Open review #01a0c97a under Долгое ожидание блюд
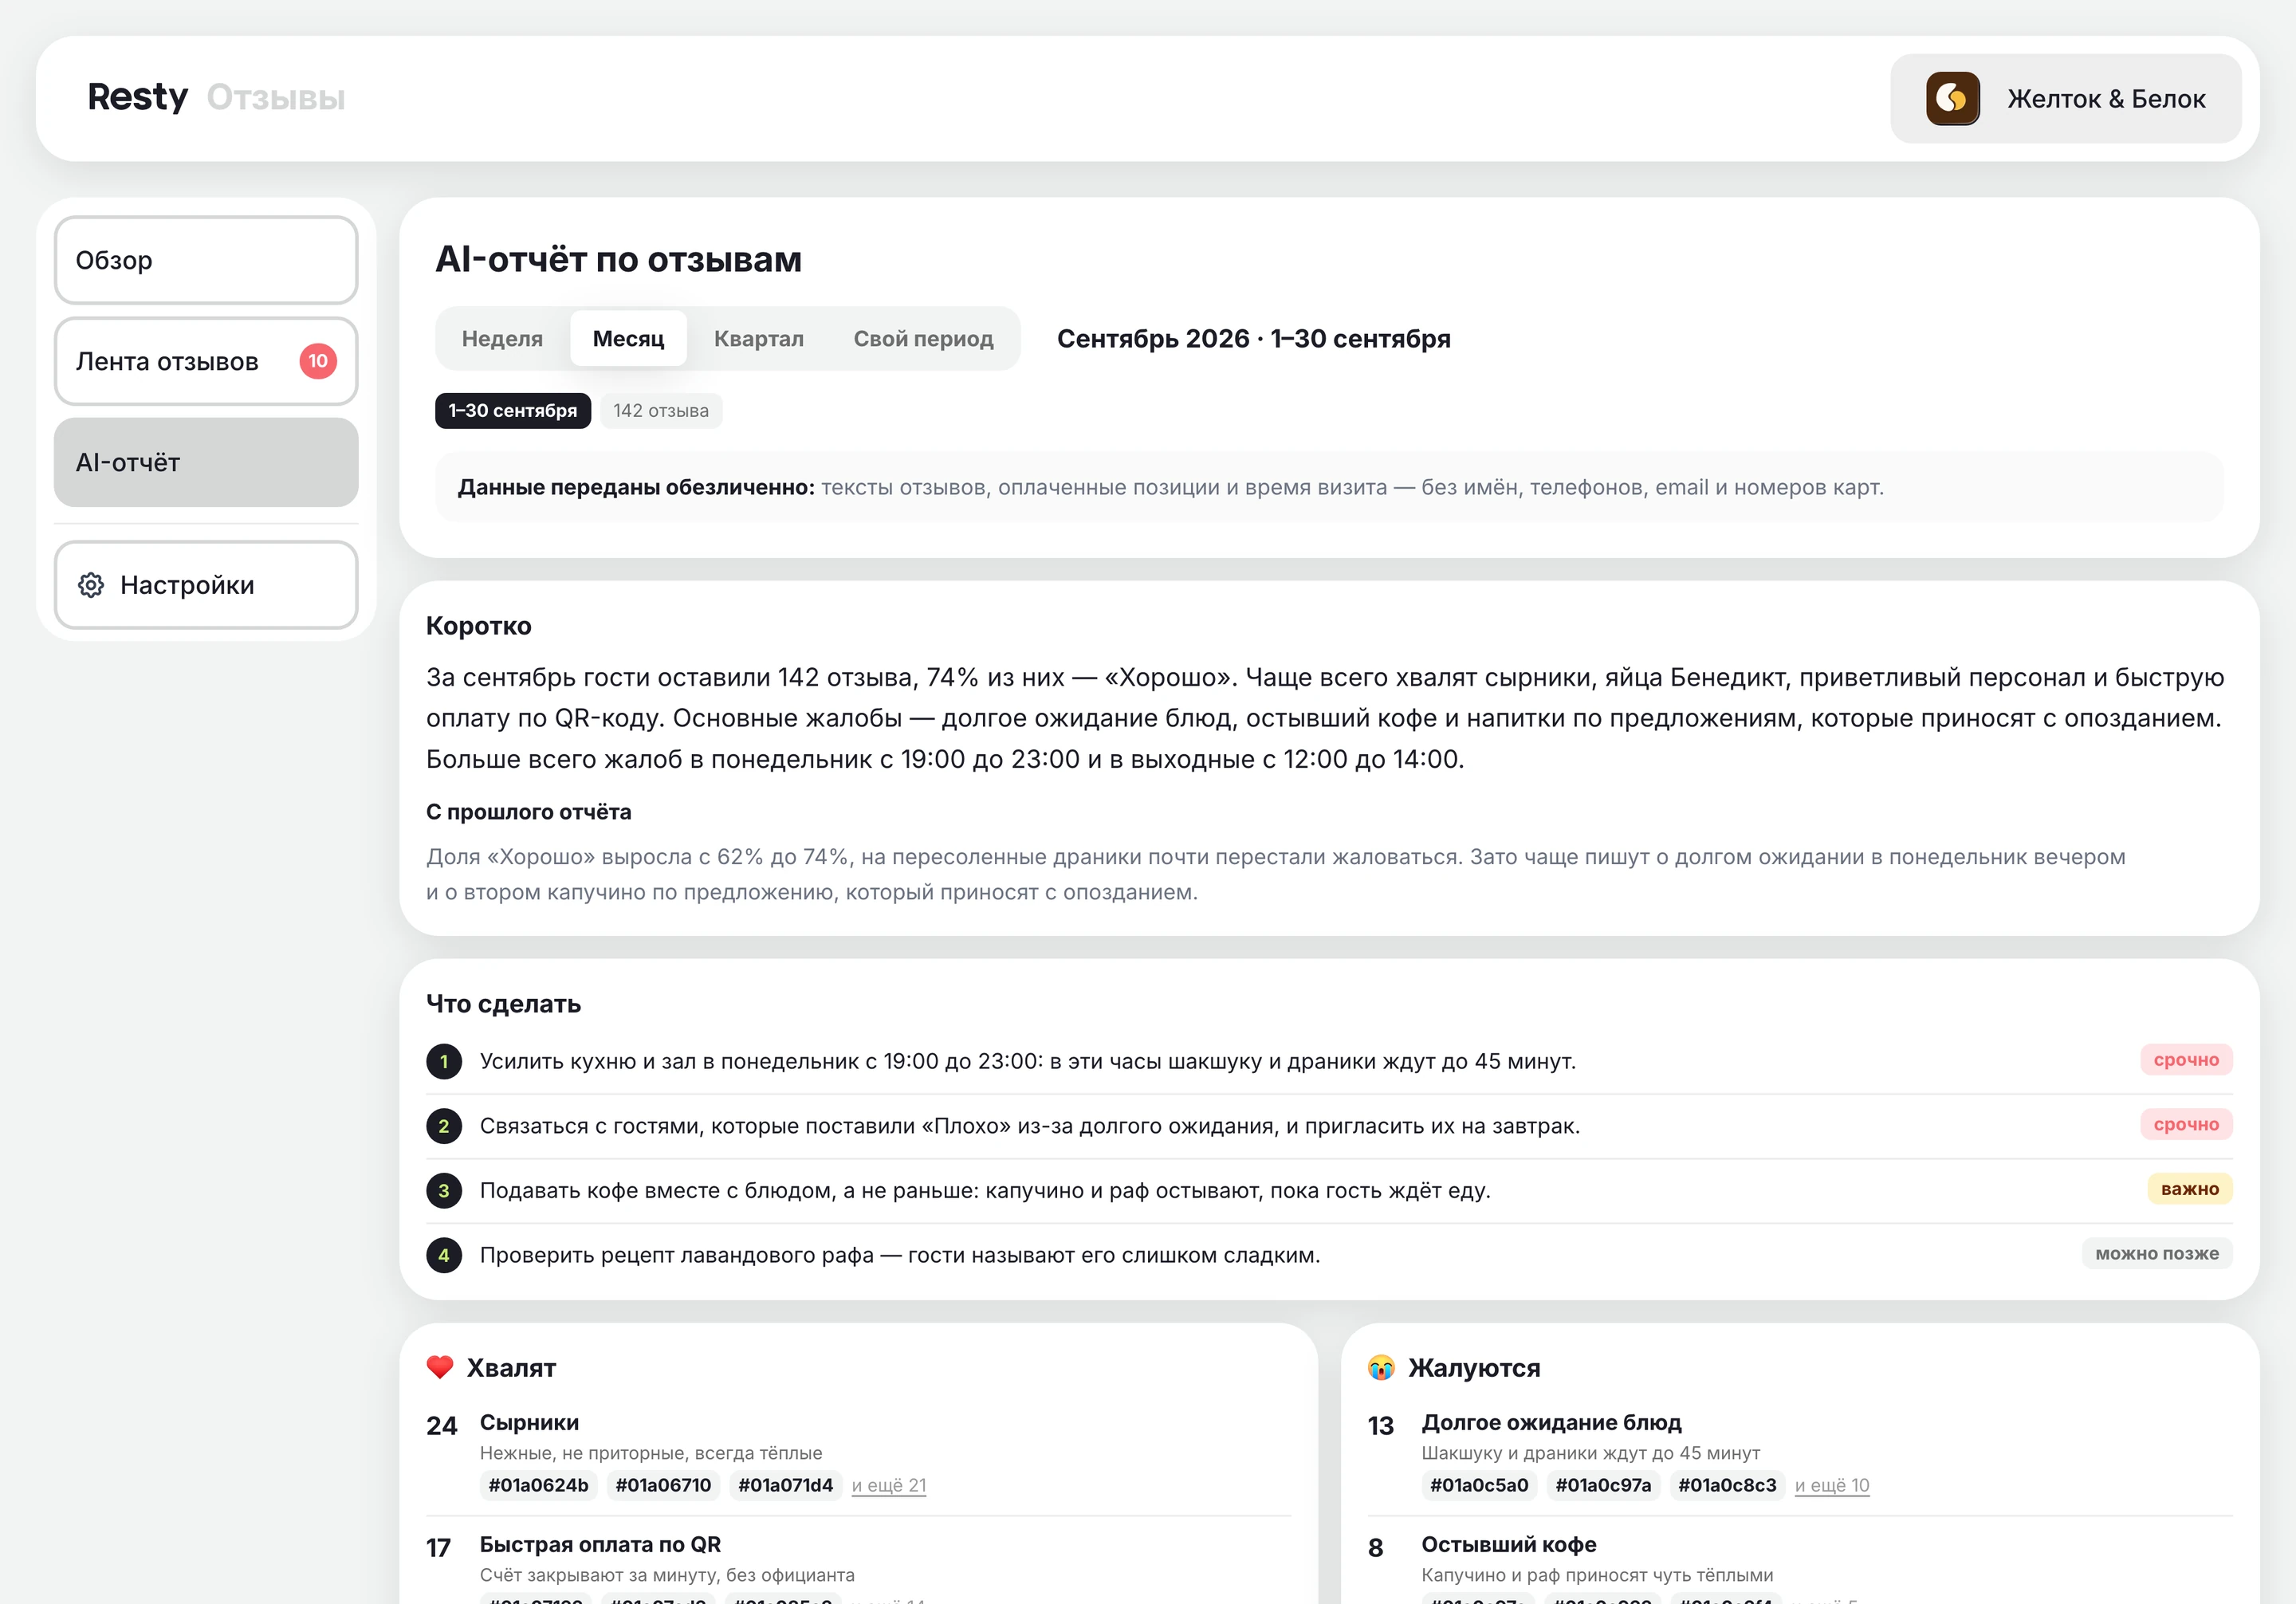The image size is (2296, 1604). tap(1603, 1485)
